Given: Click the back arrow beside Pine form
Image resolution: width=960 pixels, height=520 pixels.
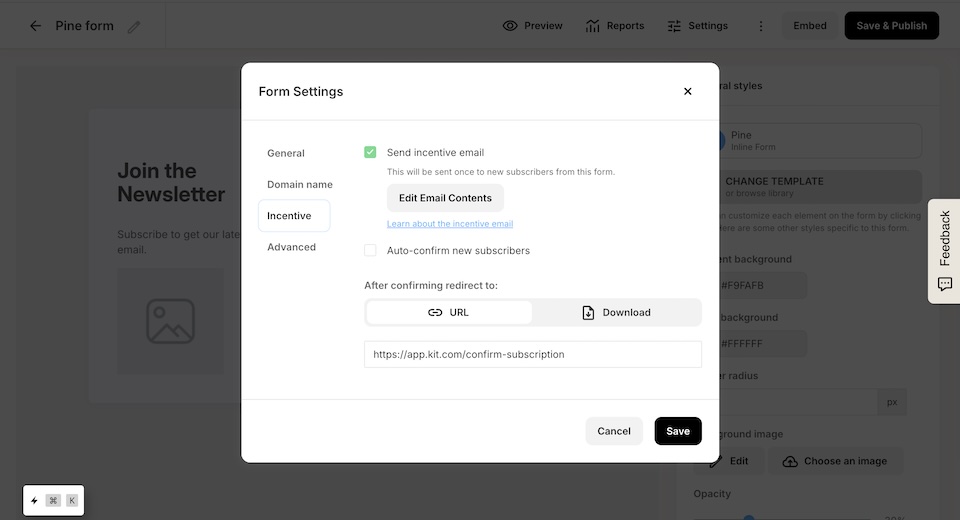Looking at the screenshot, I should click(36, 26).
